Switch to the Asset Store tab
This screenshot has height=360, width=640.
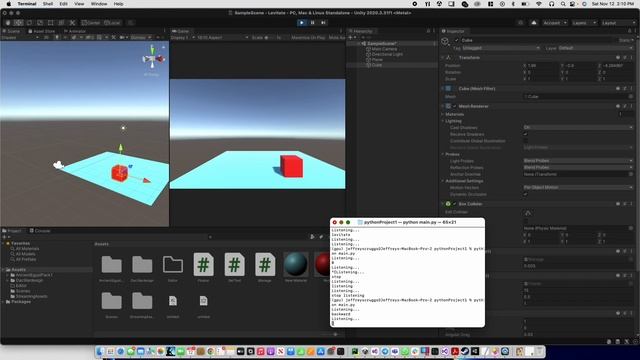pyautogui.click(x=42, y=31)
